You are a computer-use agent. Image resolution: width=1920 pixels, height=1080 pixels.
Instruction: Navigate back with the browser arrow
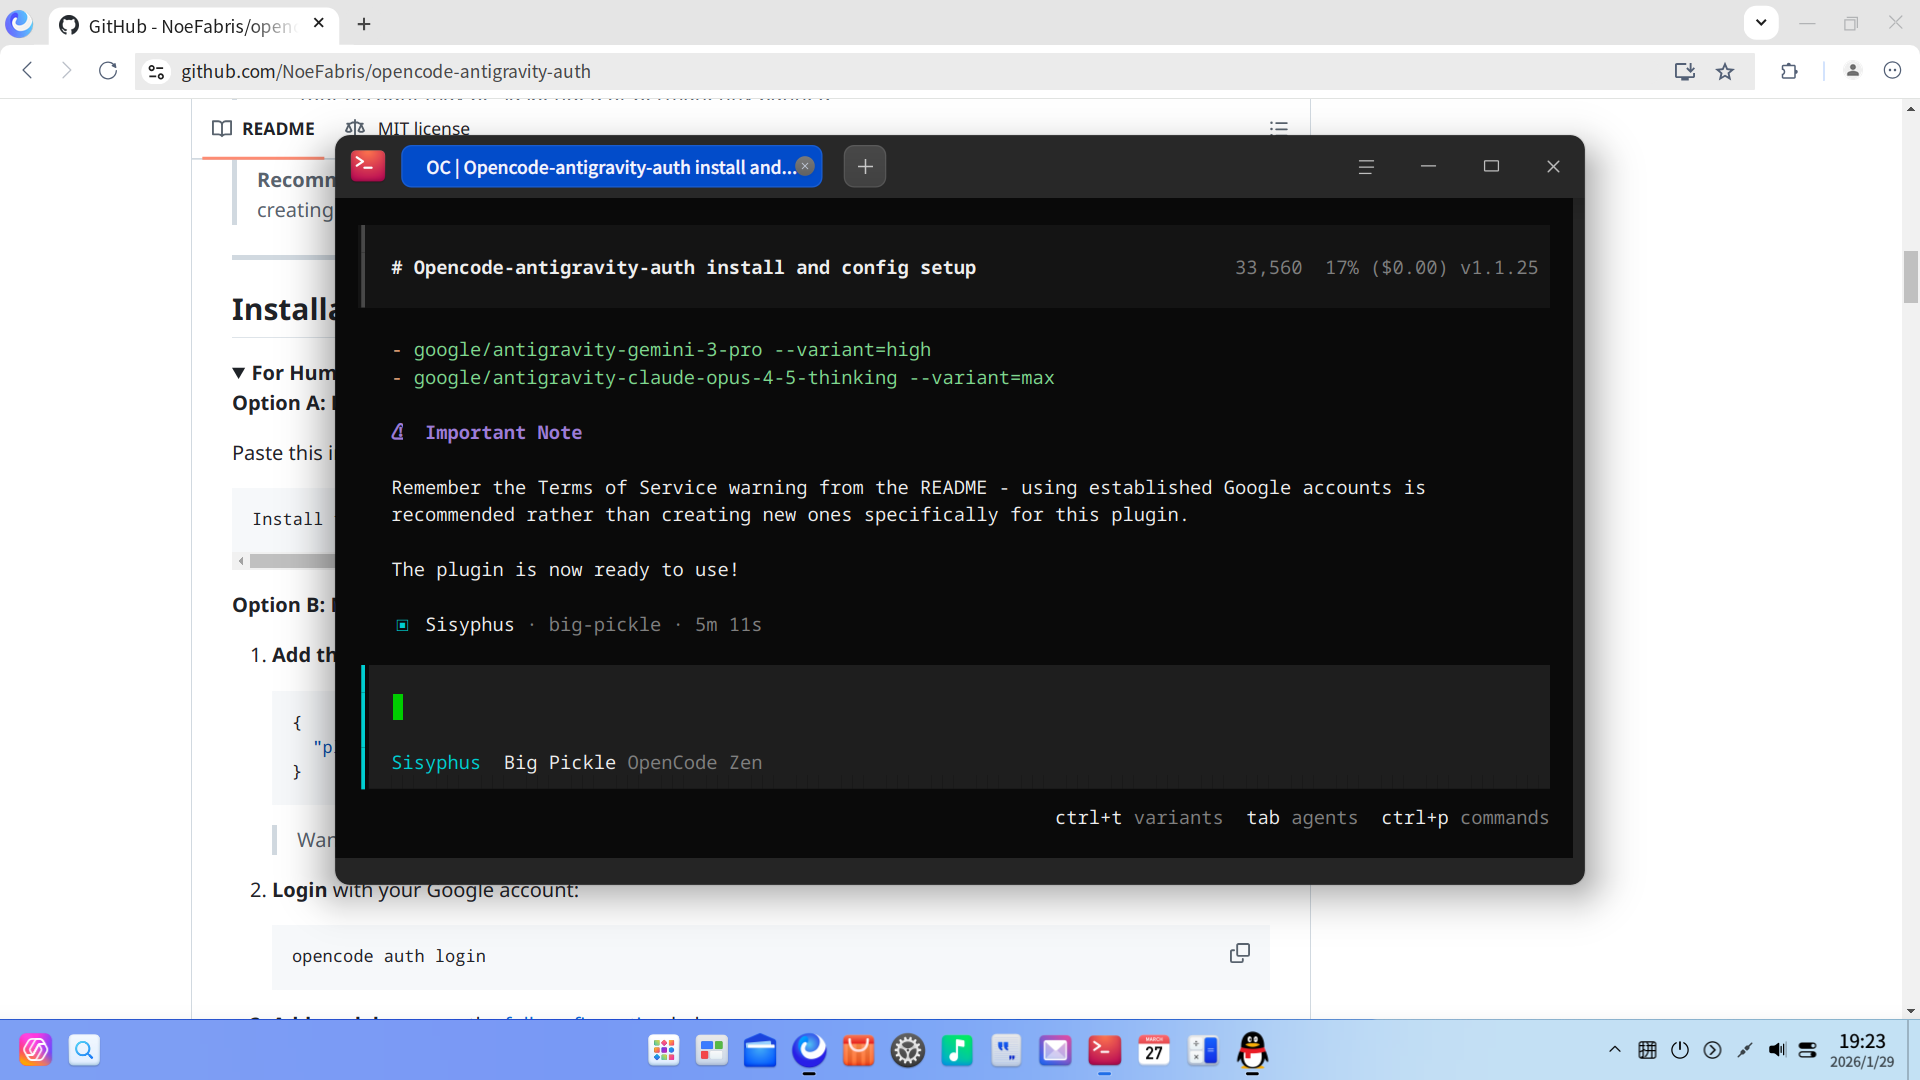click(27, 71)
